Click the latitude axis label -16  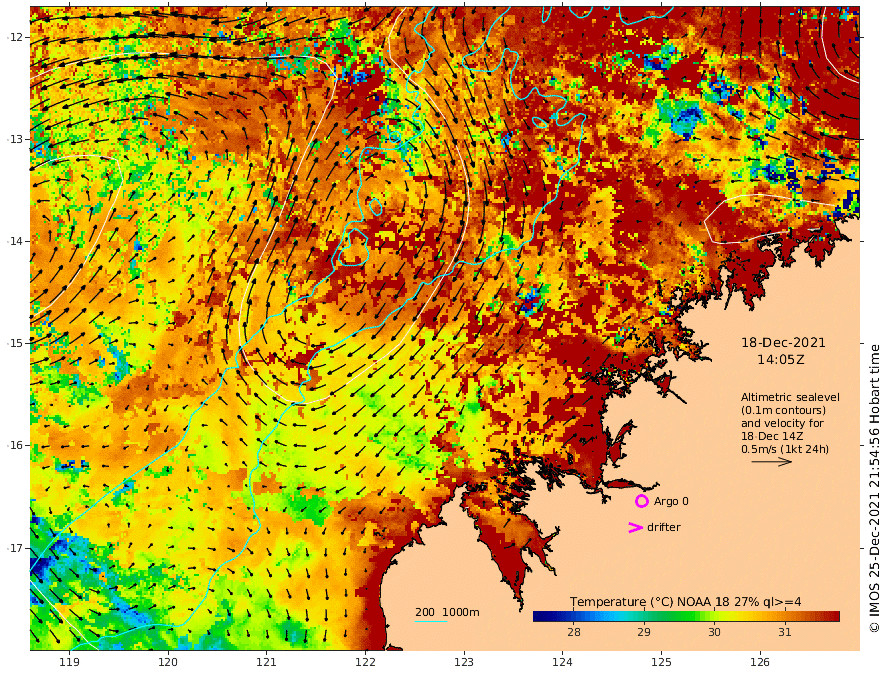point(15,445)
